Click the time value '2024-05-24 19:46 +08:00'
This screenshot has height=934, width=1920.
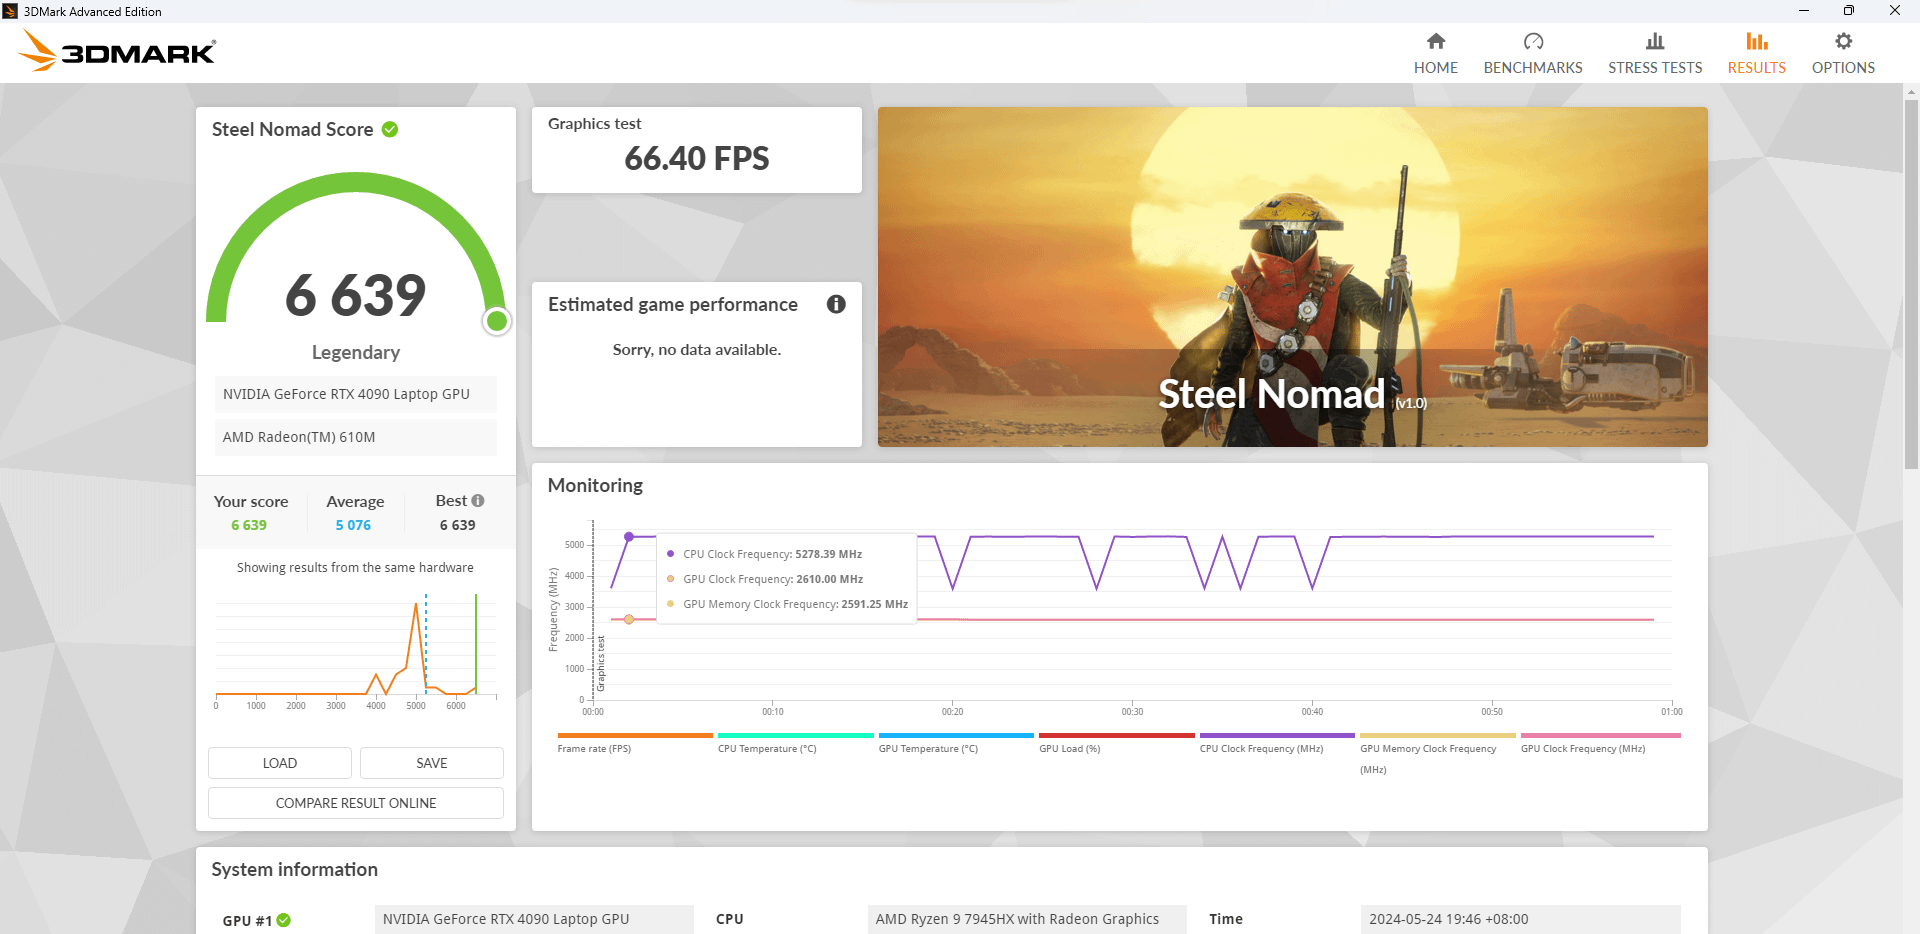(1520, 919)
